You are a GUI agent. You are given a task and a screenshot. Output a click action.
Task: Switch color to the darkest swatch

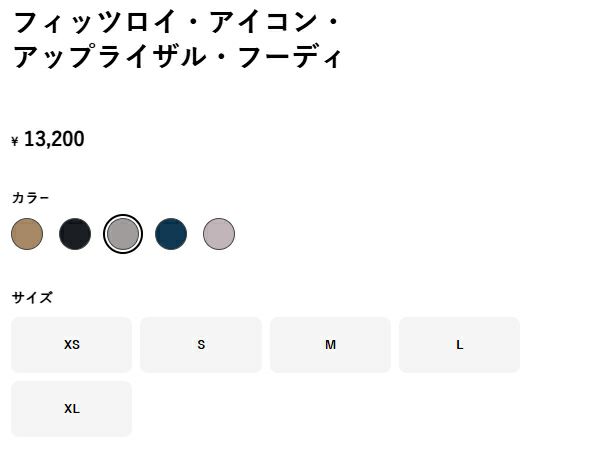(75, 234)
